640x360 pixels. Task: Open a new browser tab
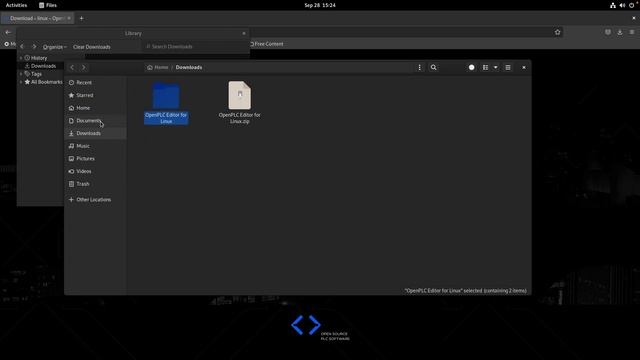click(x=81, y=18)
